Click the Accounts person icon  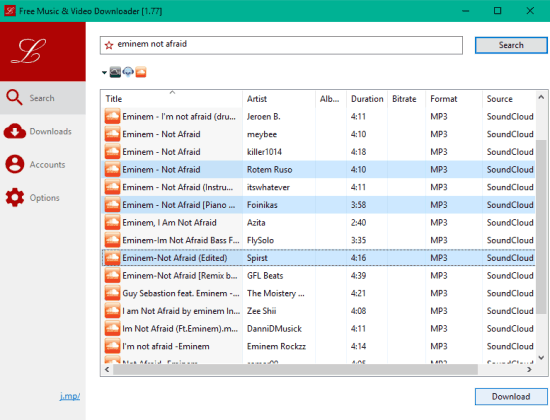[14, 164]
